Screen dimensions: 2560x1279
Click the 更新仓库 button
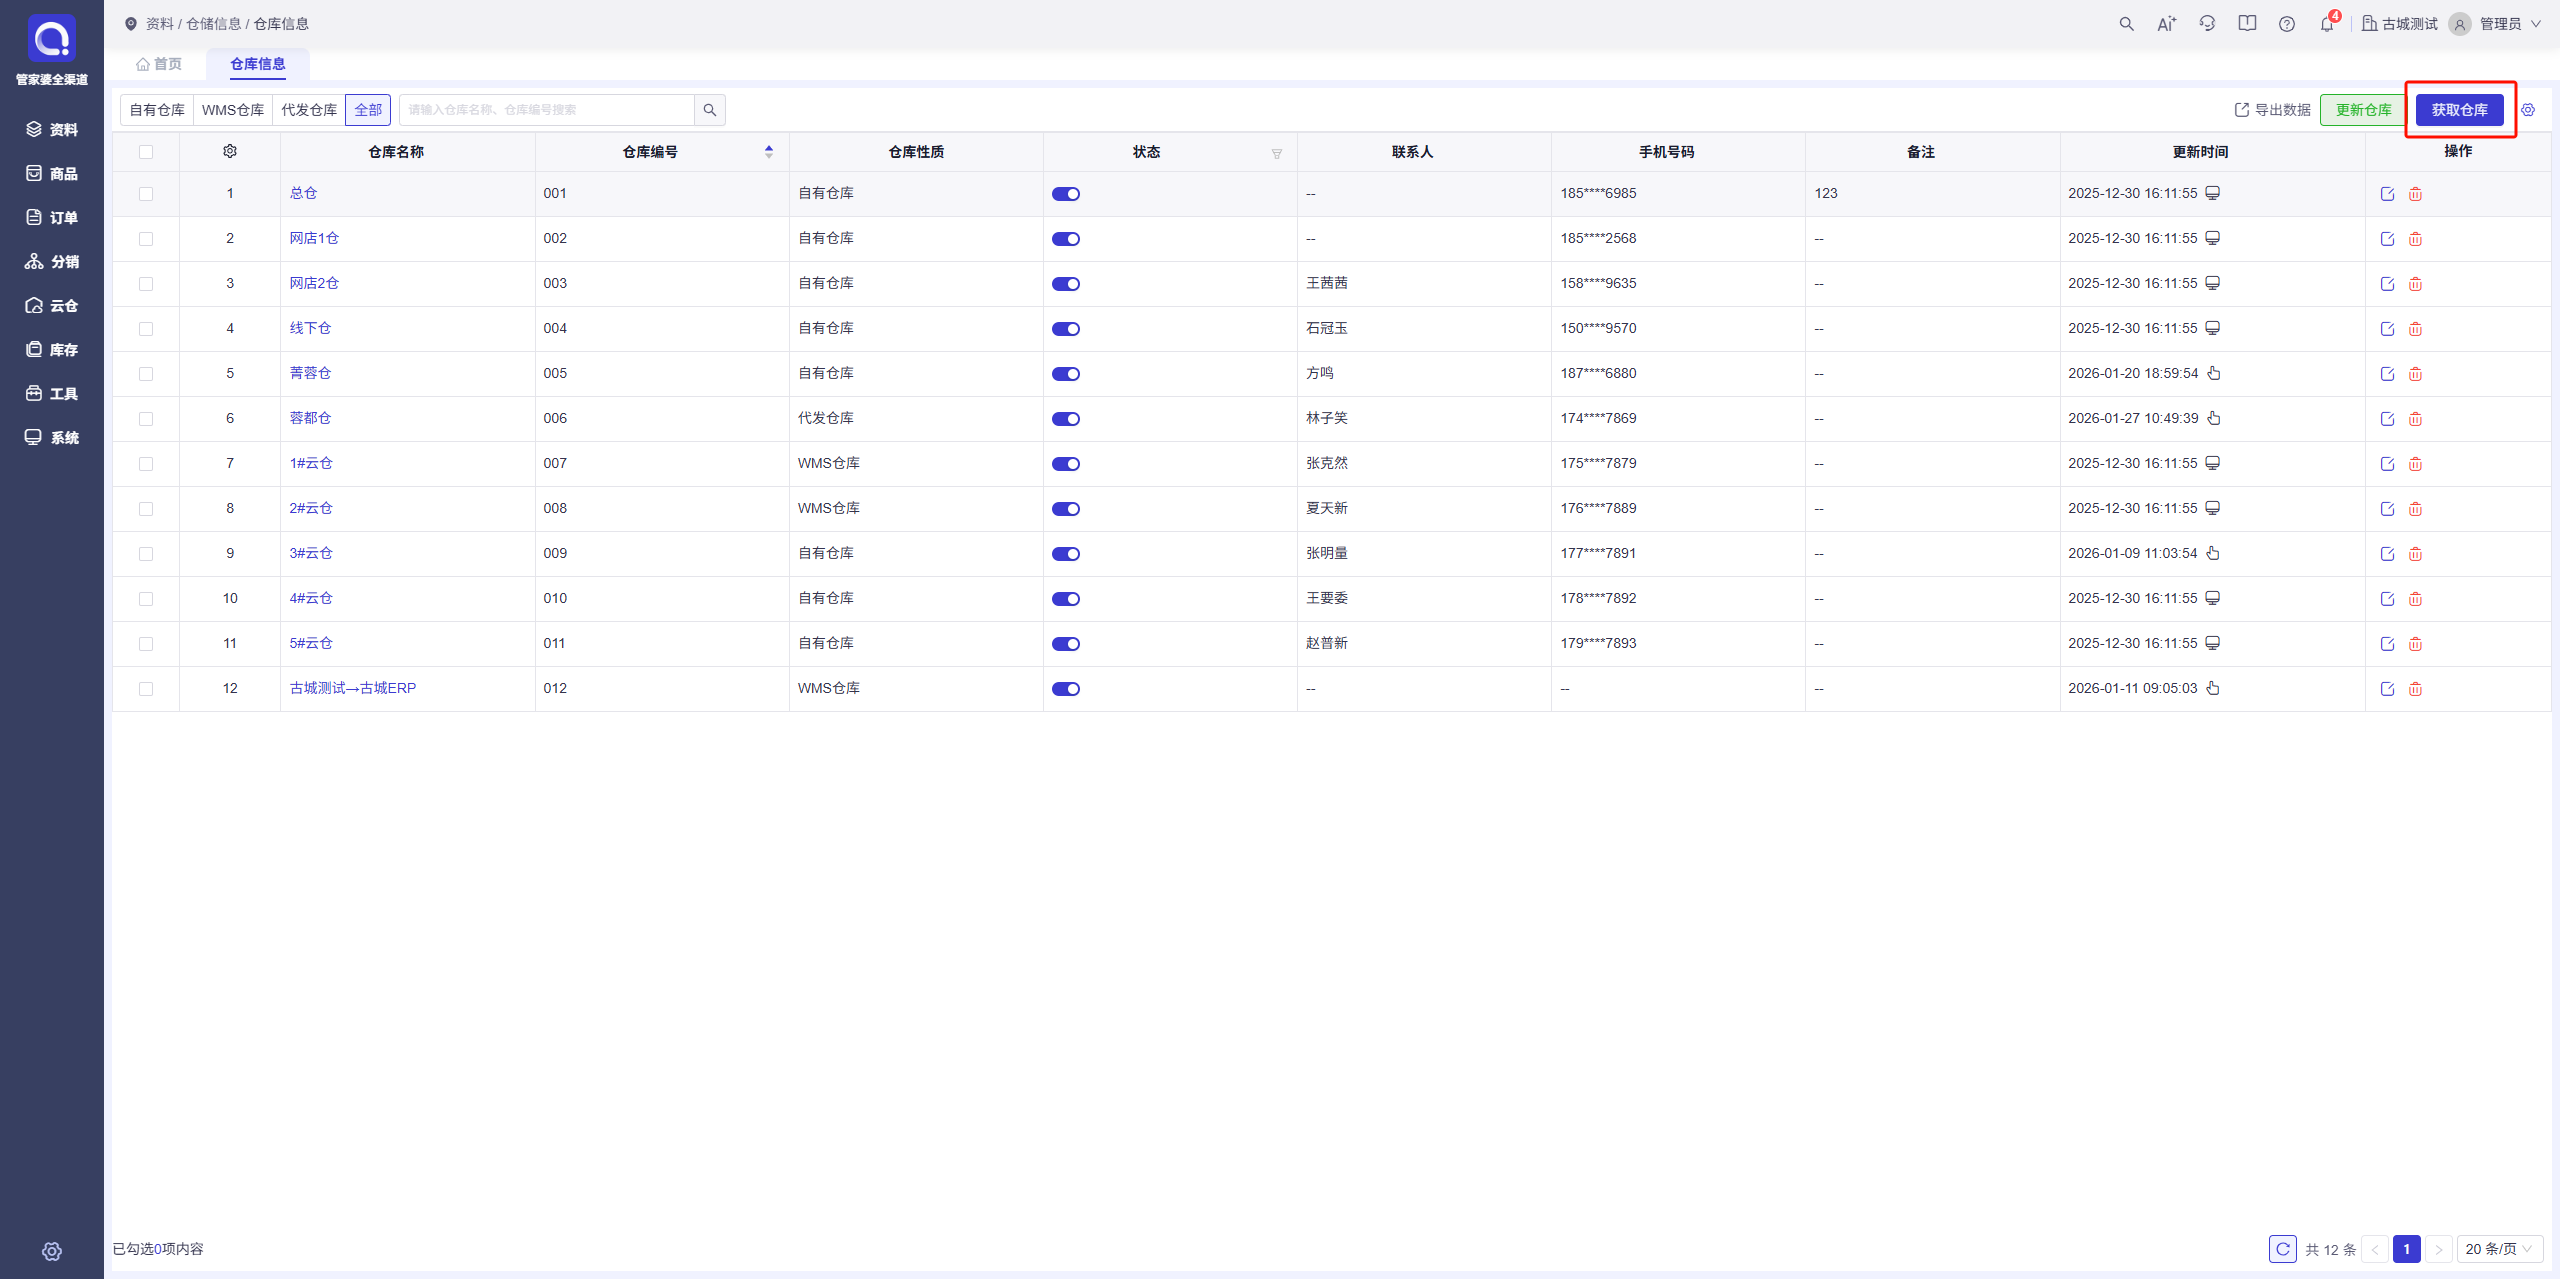coord(2364,110)
